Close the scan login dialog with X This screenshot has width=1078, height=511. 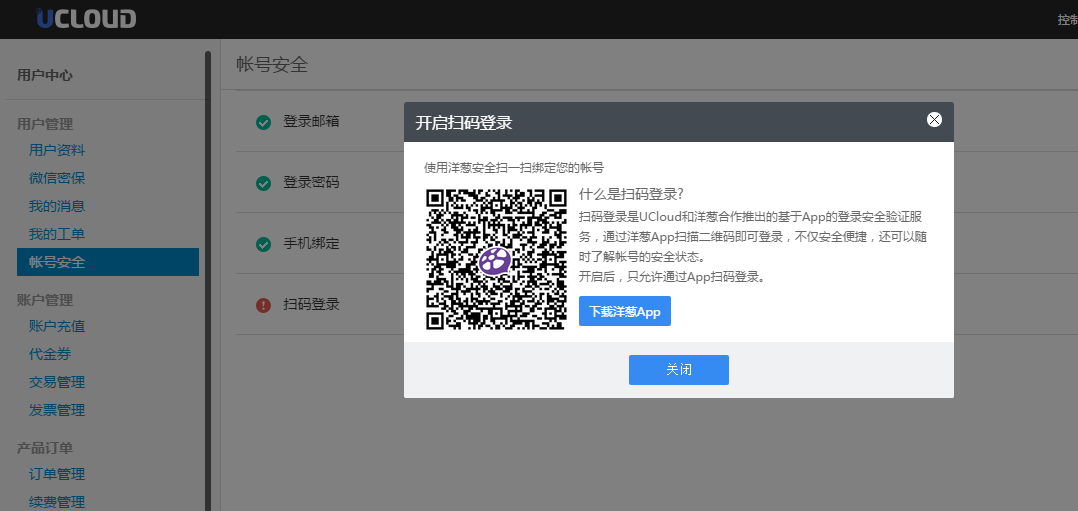[x=934, y=120]
